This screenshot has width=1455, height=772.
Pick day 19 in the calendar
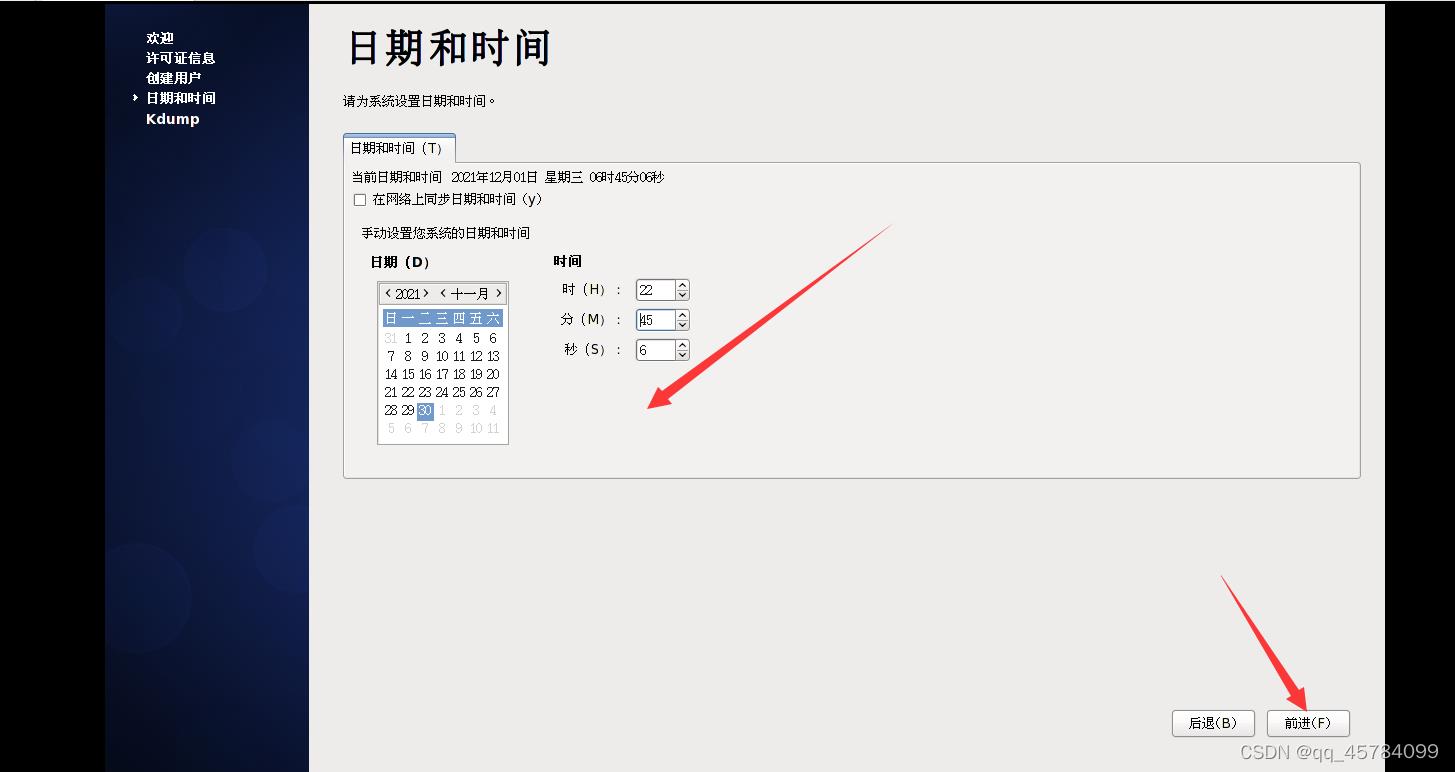pos(476,374)
